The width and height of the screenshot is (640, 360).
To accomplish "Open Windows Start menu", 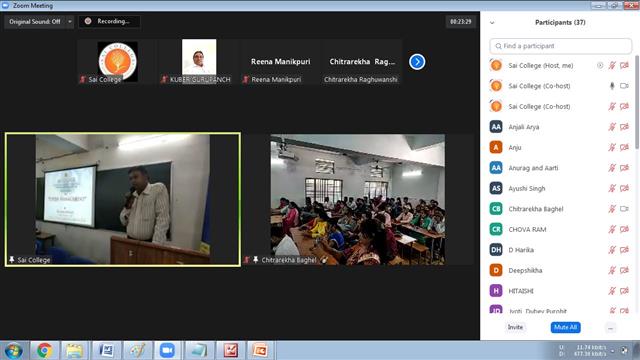I will [x=13, y=351].
